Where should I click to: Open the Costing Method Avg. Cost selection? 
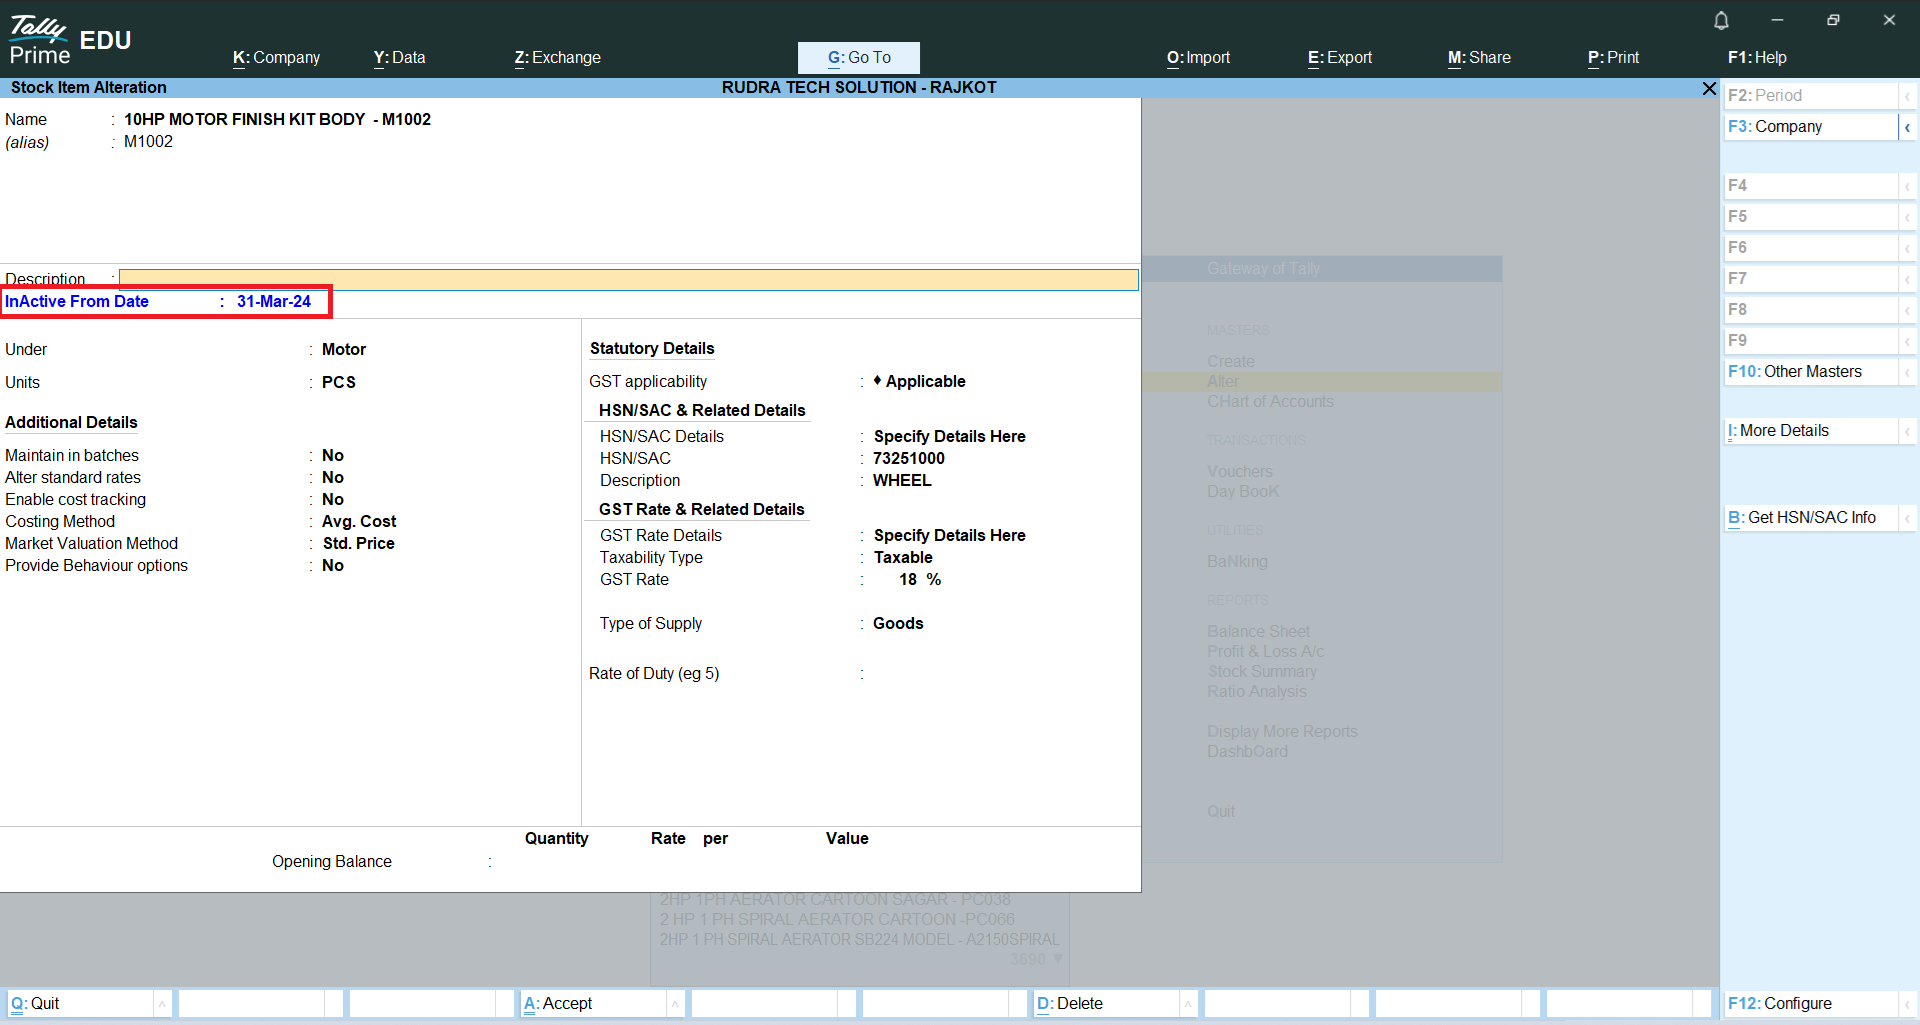359,522
